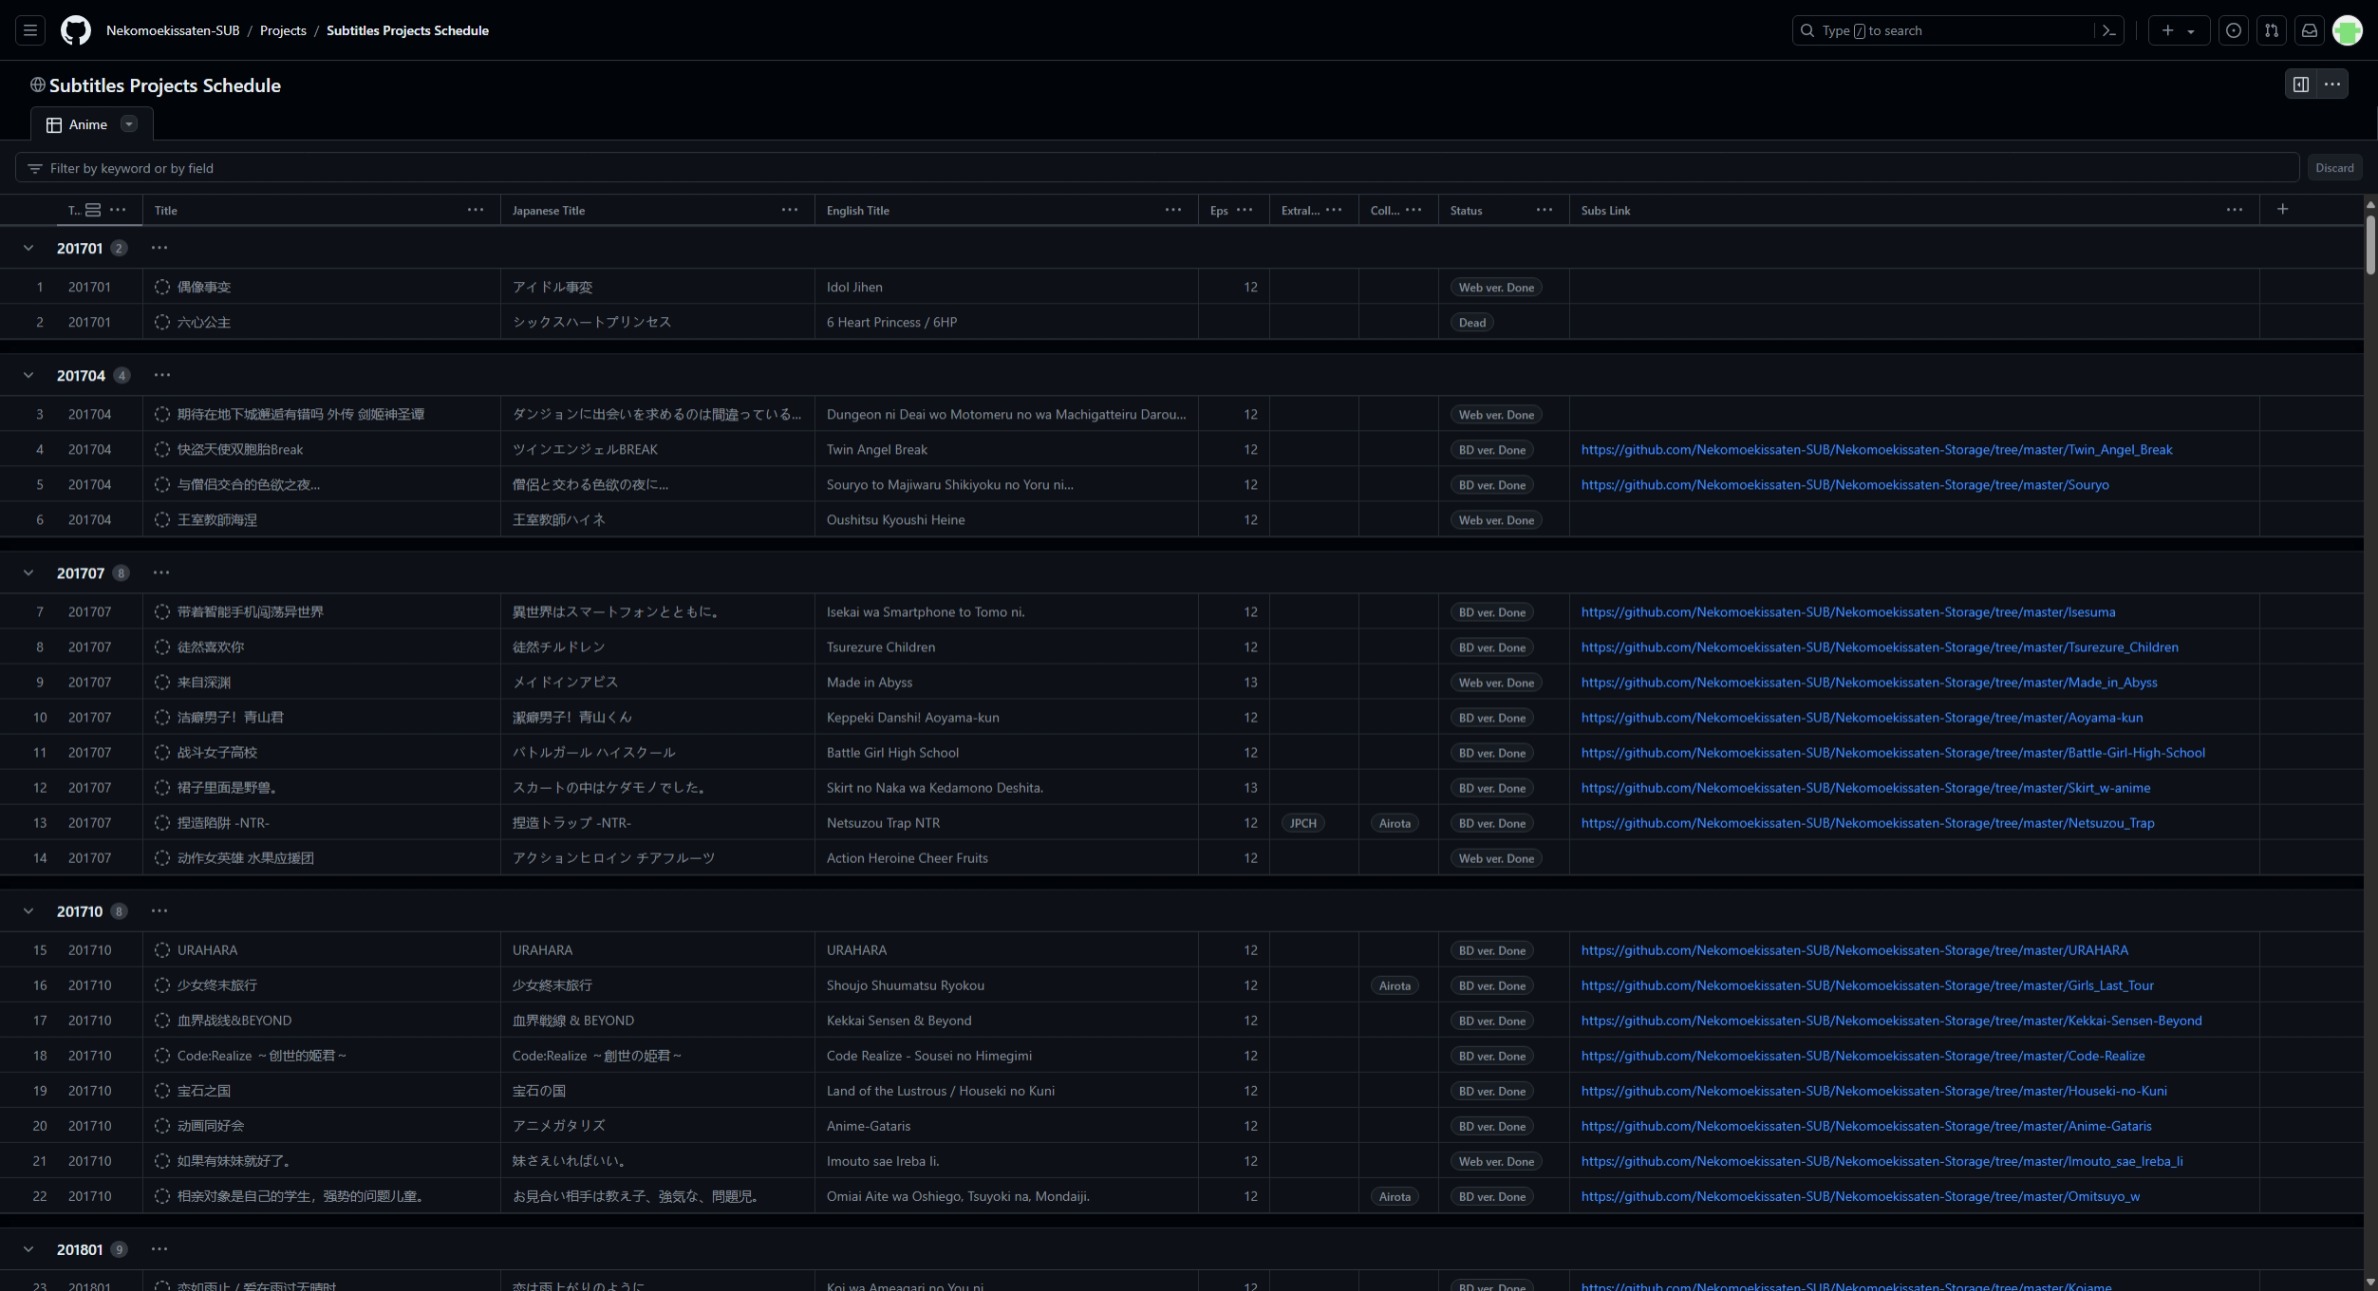Open the Title column options menu
The image size is (2378, 1291).
(x=476, y=210)
